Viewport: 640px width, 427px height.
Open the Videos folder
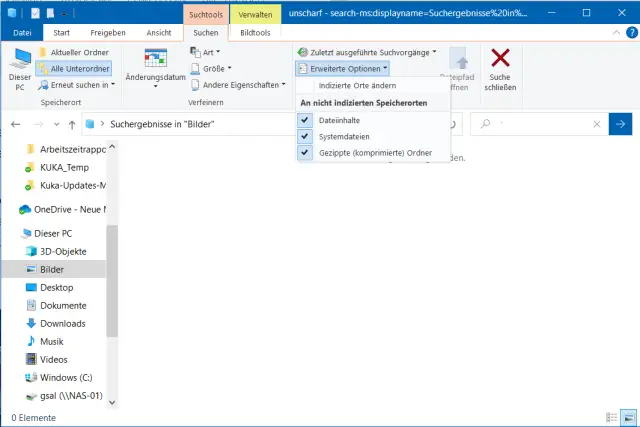coord(47,359)
